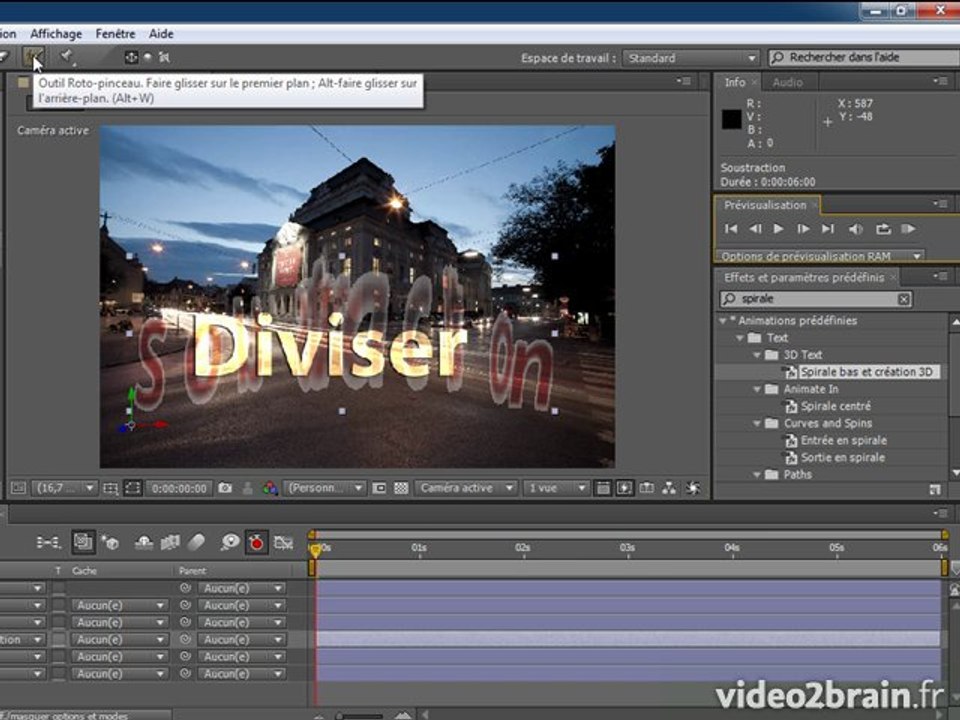Toggle the Draft 3D button in the timeline
The width and height of the screenshot is (960, 720).
pos(110,542)
